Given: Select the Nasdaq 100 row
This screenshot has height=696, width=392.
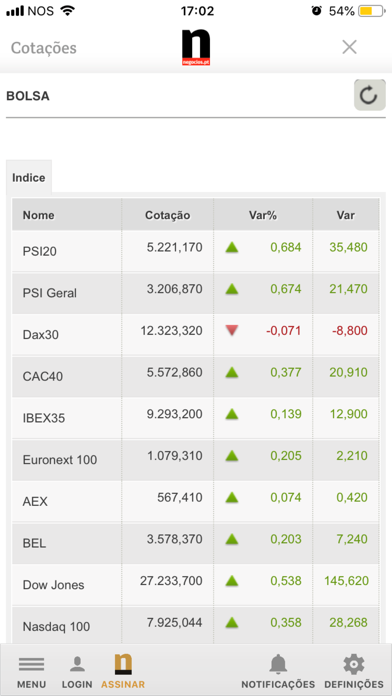Looking at the screenshot, I should (196, 625).
